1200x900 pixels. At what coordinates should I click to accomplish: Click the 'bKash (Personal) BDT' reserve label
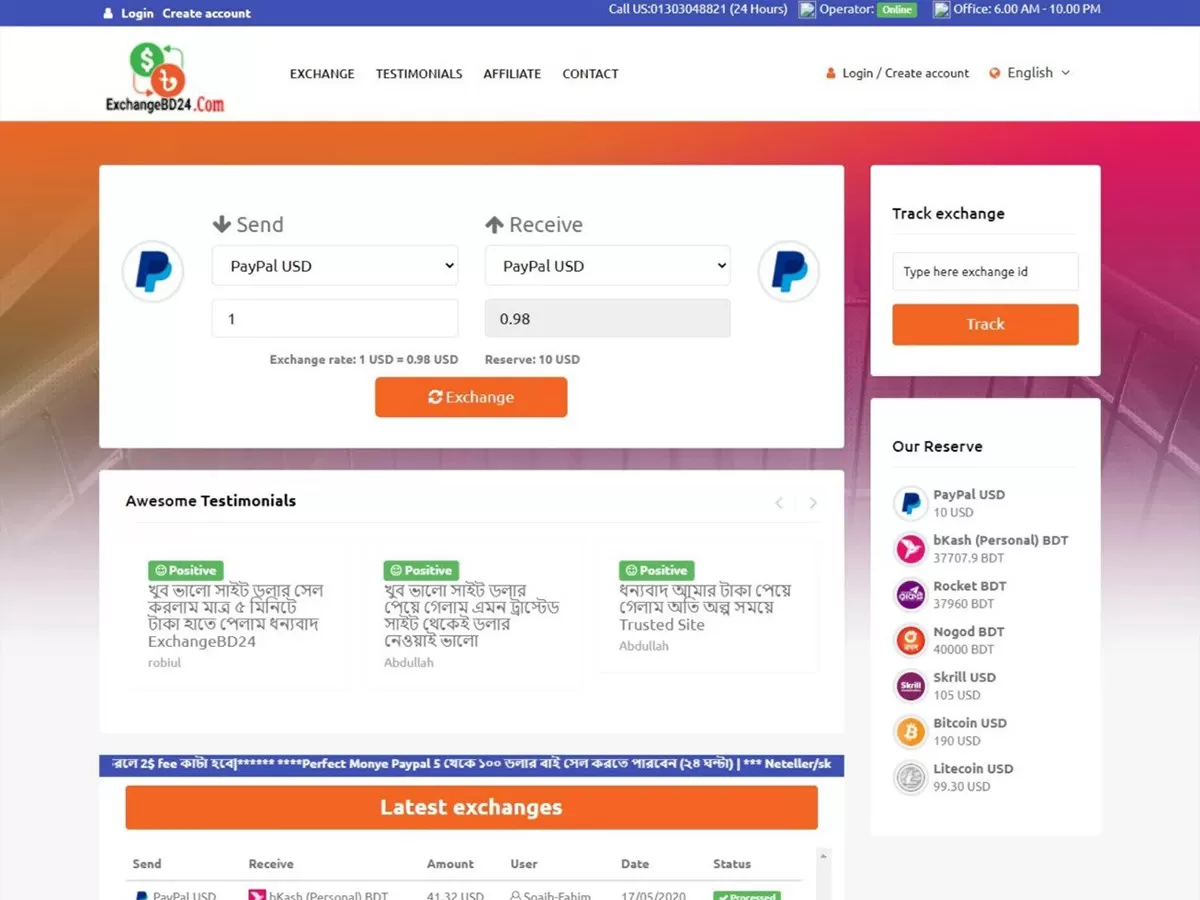pos(1001,540)
